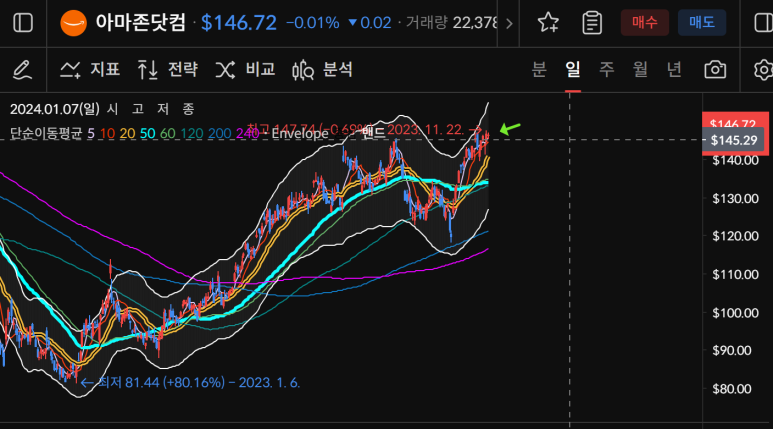Switch to 주 weekly chart tab
This screenshot has width=773, height=429.
pos(606,69)
